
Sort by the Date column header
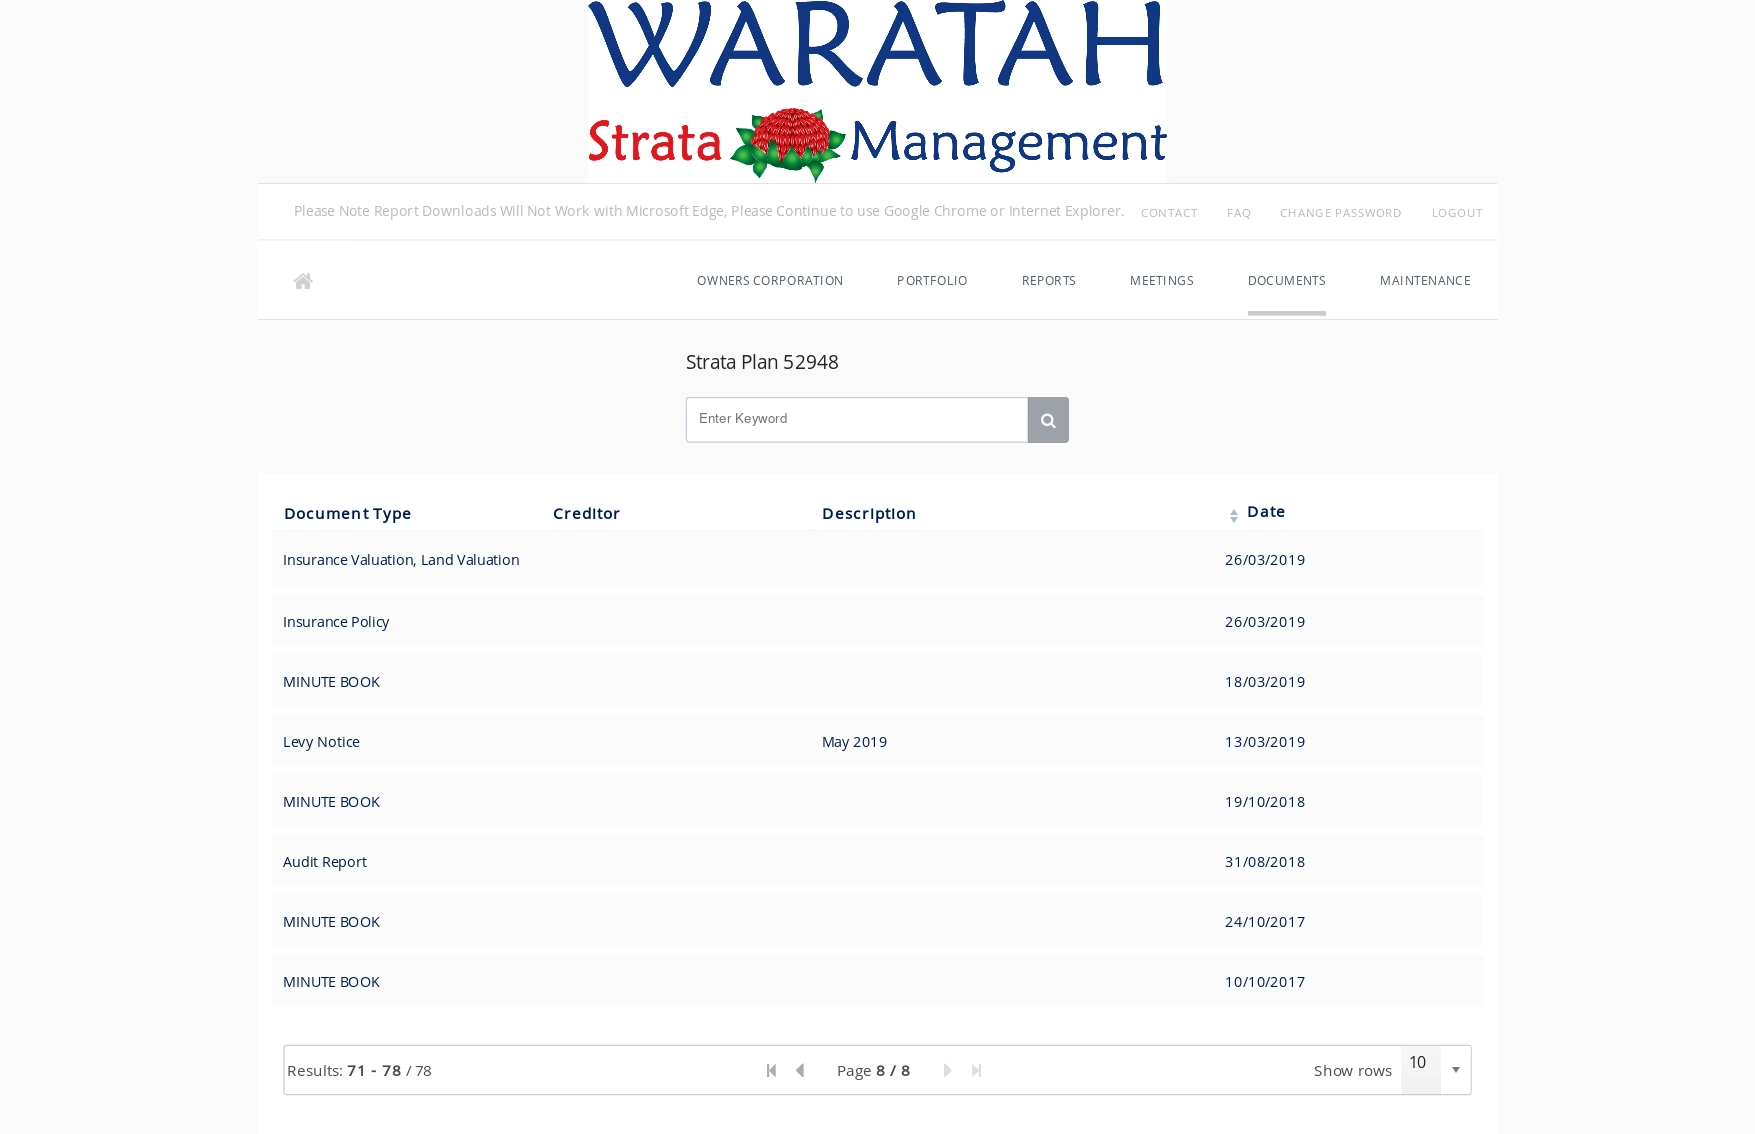[1266, 511]
